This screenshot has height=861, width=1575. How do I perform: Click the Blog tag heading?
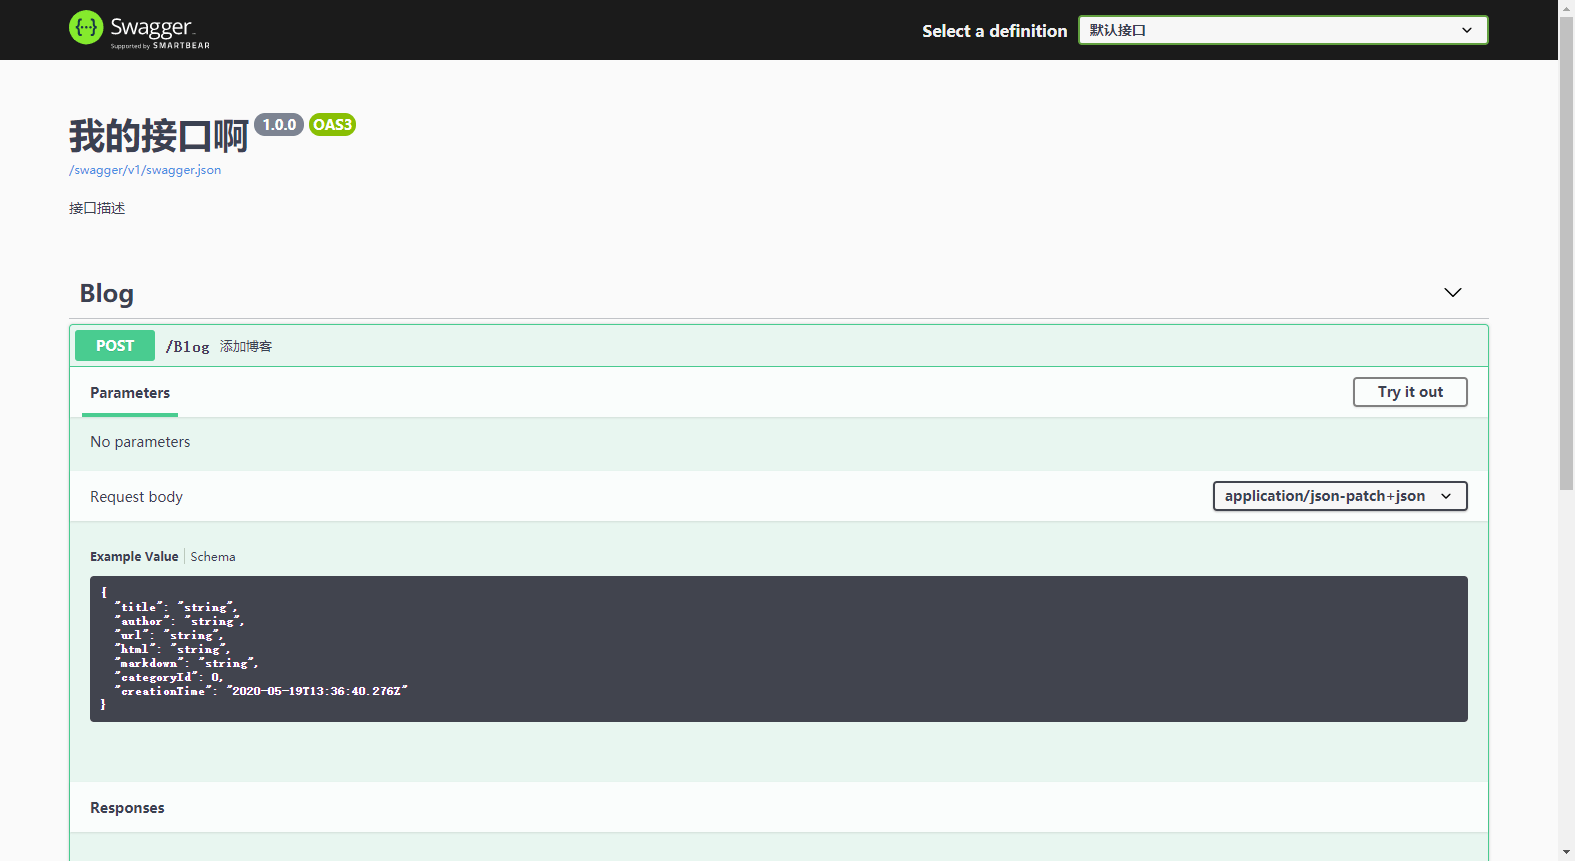pyautogui.click(x=107, y=294)
